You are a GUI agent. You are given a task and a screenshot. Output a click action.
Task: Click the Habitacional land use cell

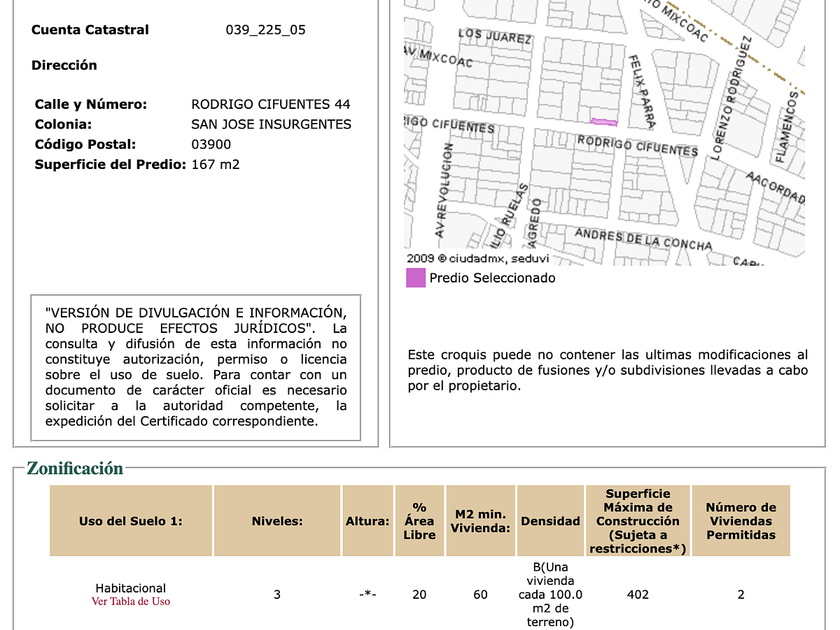point(131,588)
